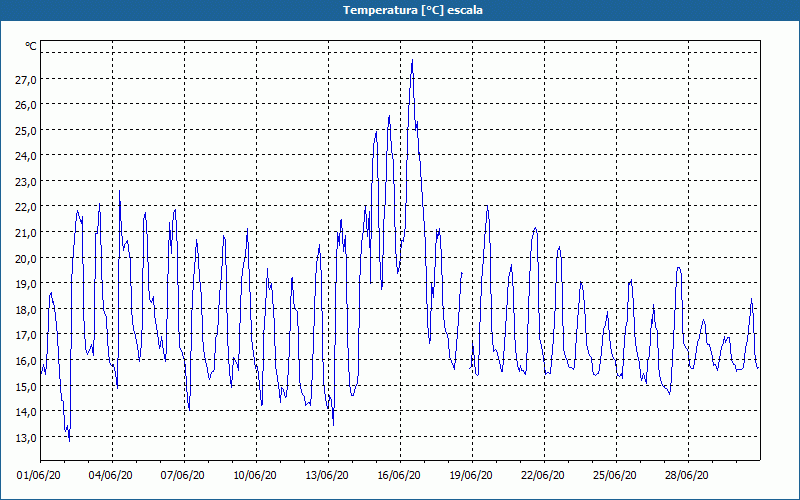Click the 19,0 y-axis label

point(26,284)
